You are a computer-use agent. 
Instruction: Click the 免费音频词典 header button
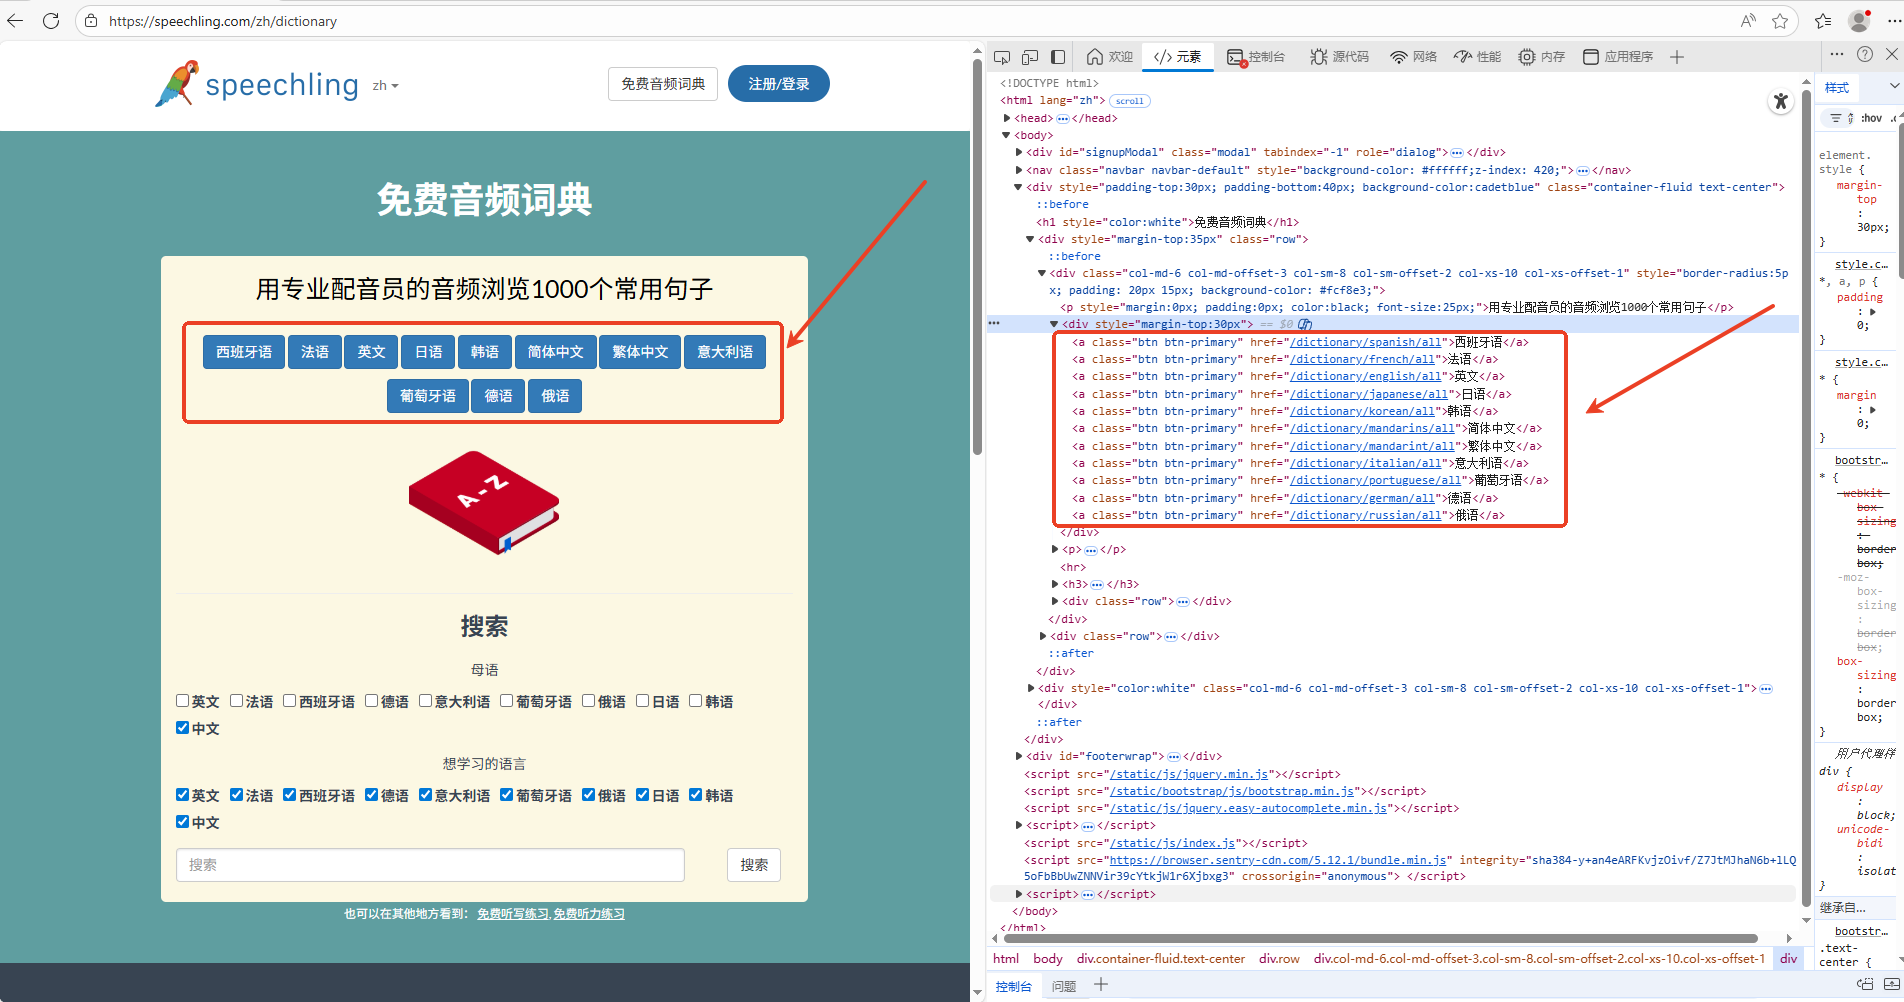tap(663, 84)
